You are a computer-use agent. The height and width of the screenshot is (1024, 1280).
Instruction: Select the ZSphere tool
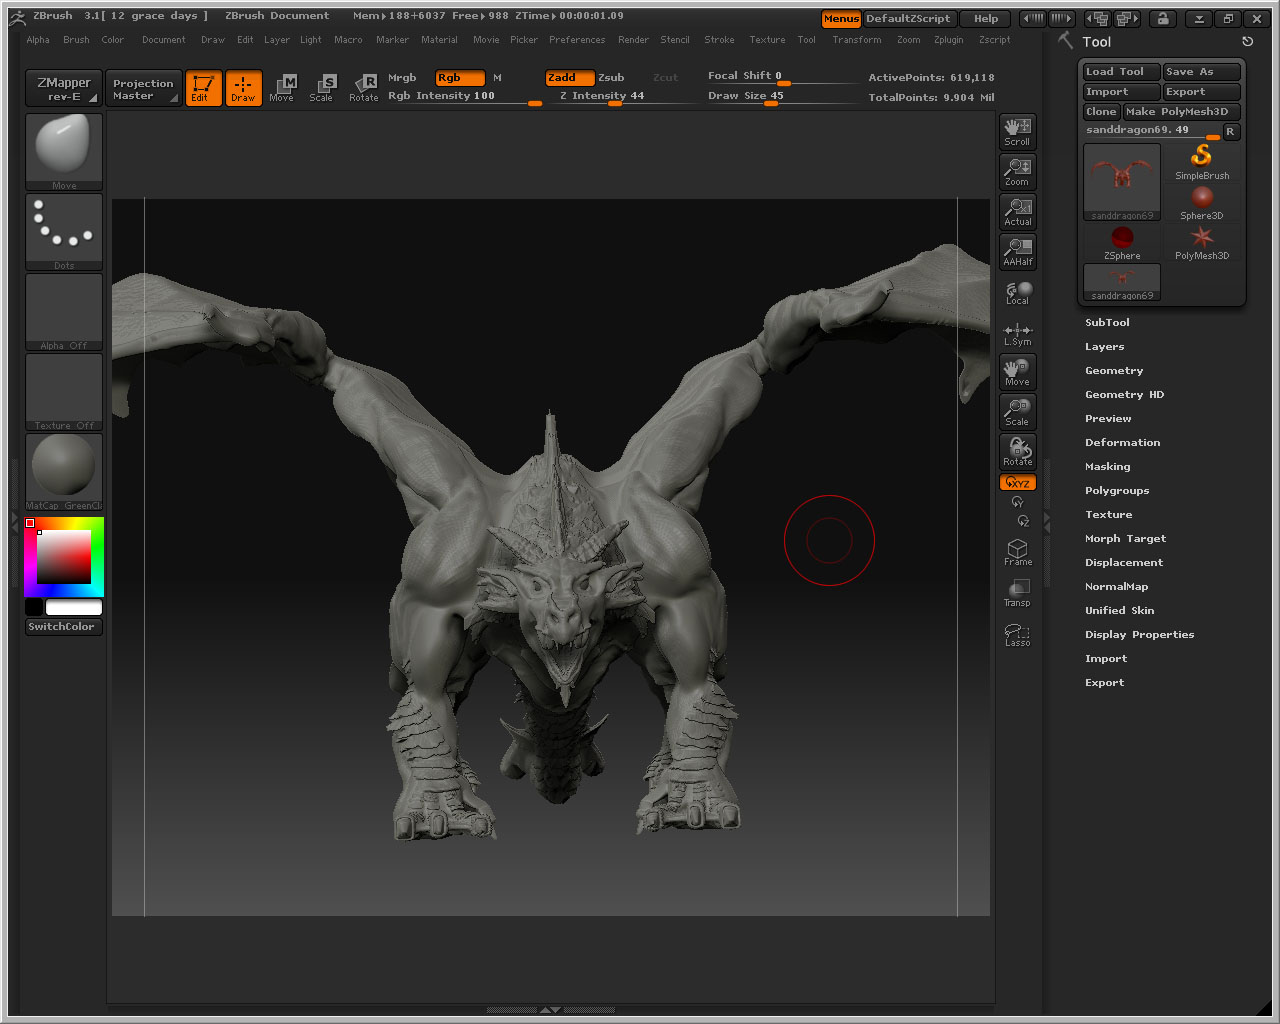tap(1122, 242)
